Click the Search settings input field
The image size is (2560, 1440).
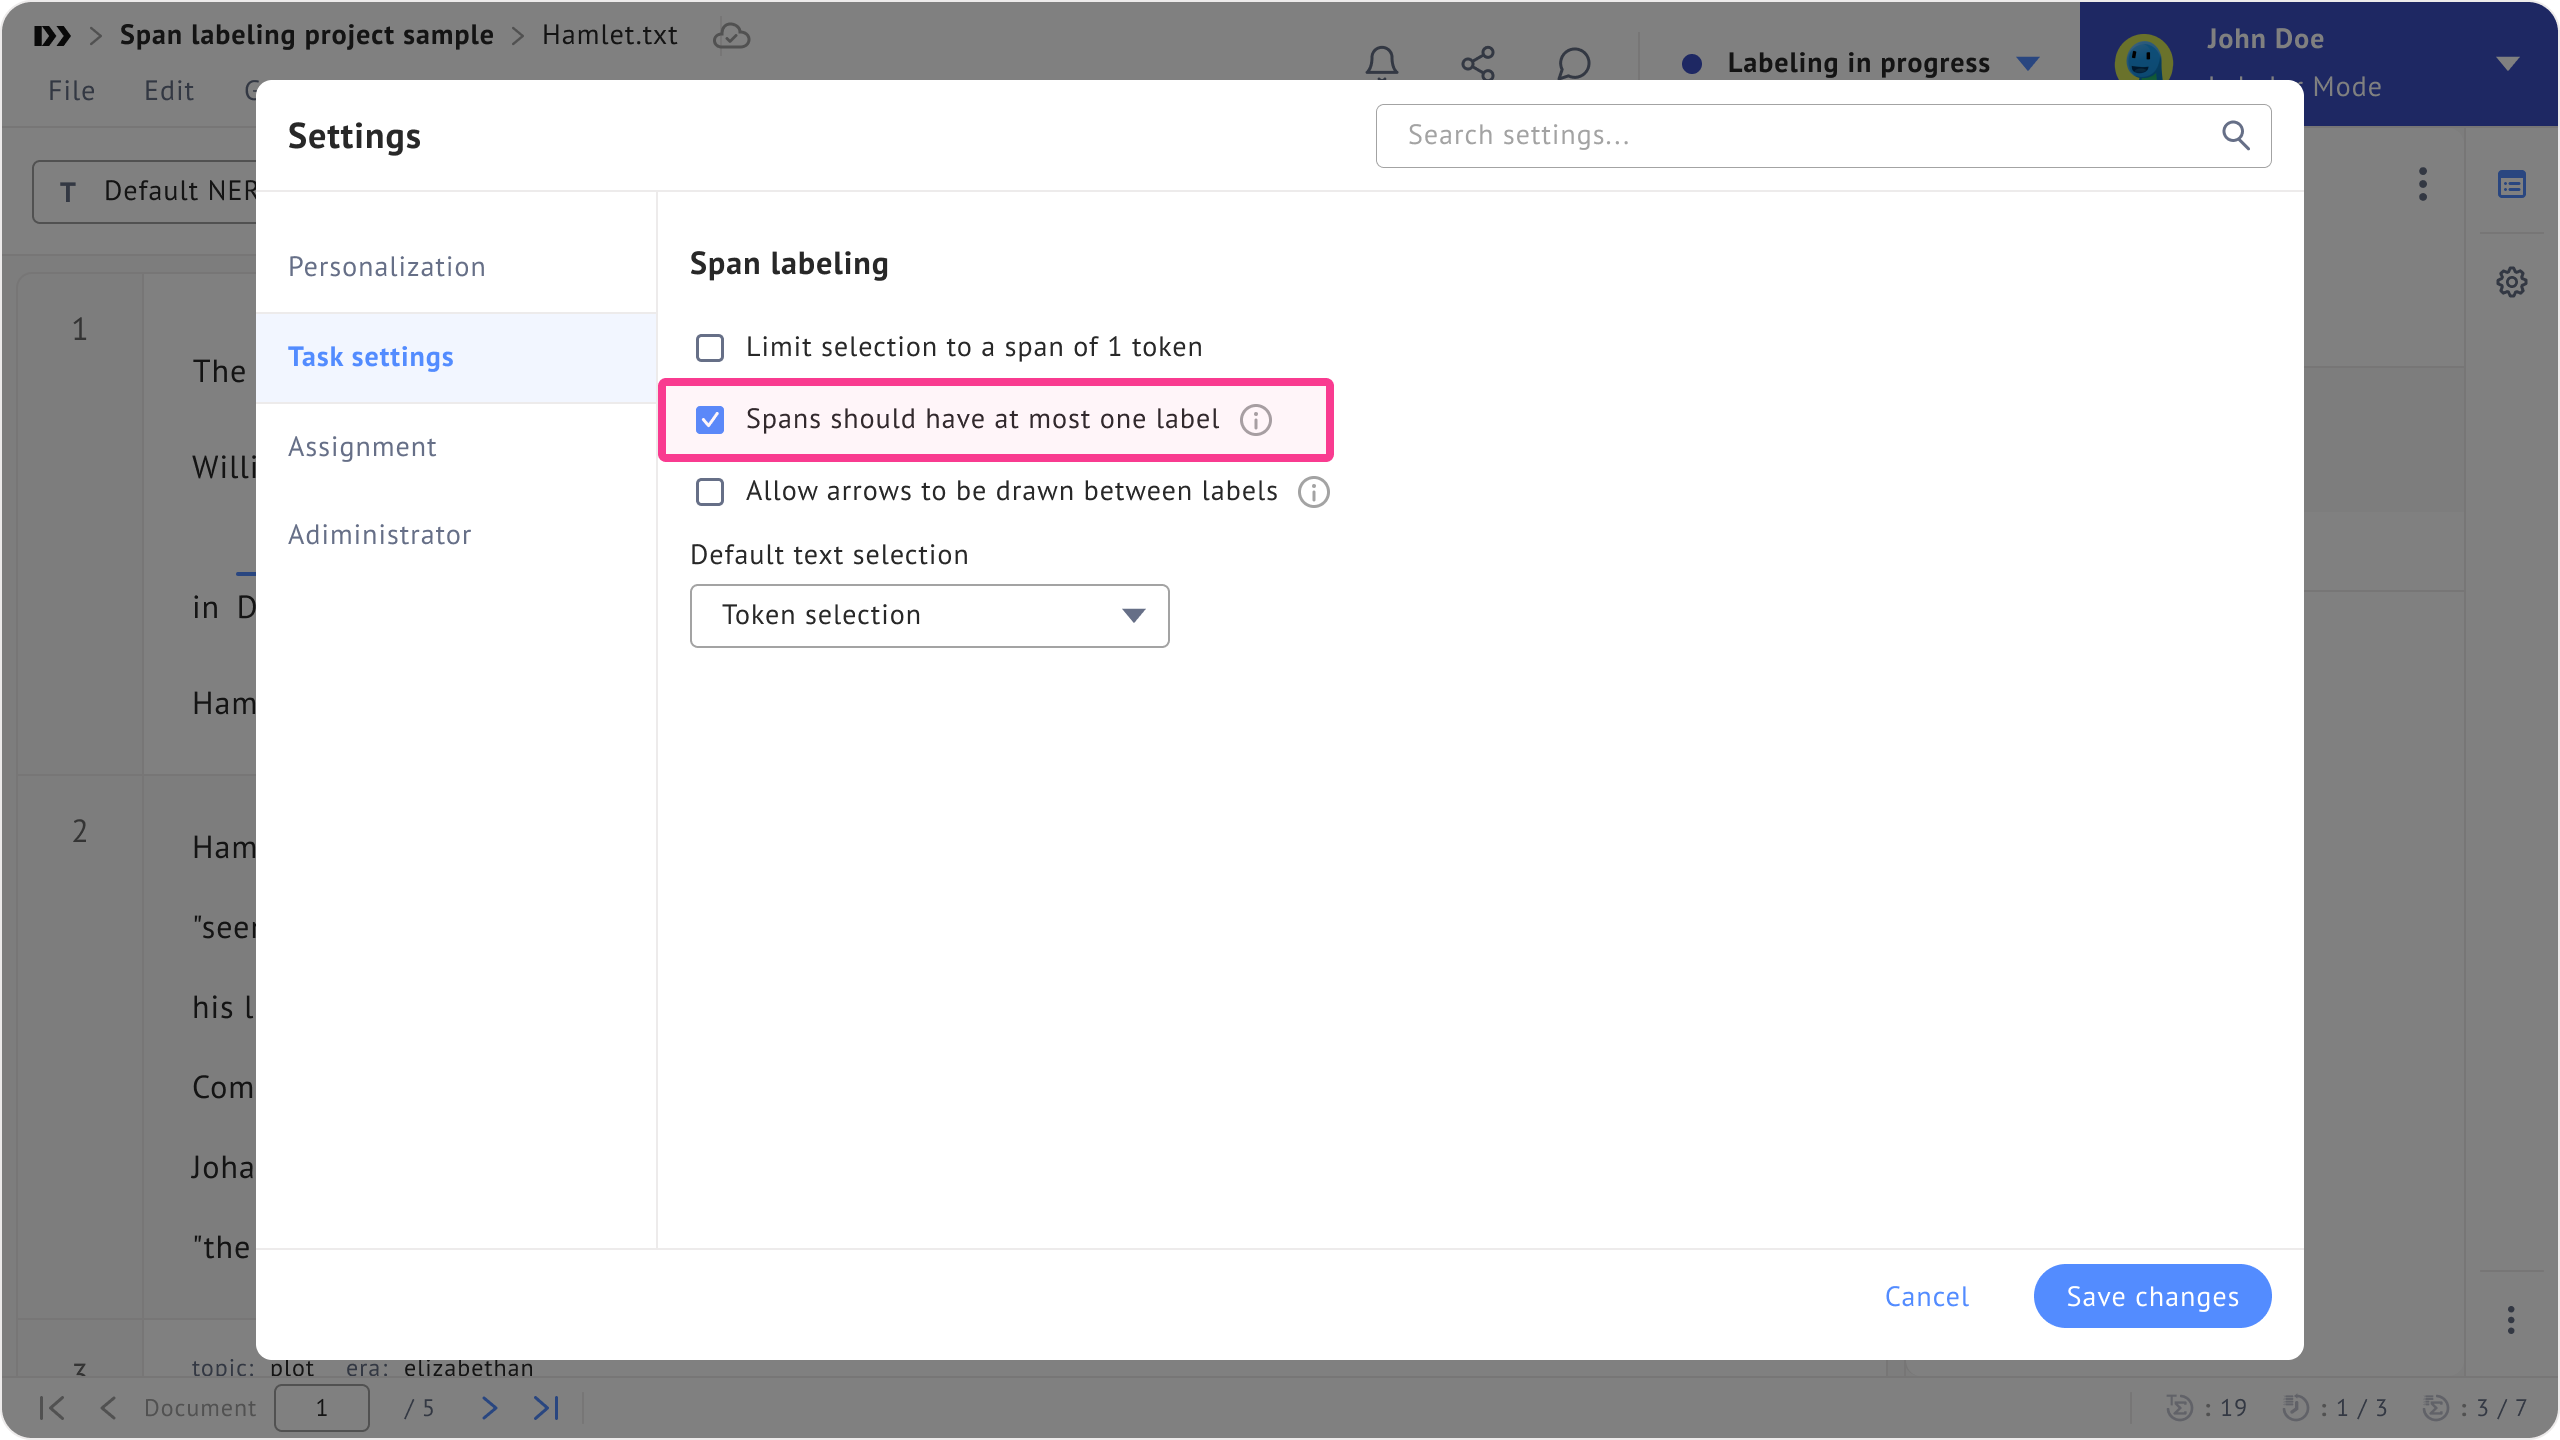click(x=1800, y=135)
